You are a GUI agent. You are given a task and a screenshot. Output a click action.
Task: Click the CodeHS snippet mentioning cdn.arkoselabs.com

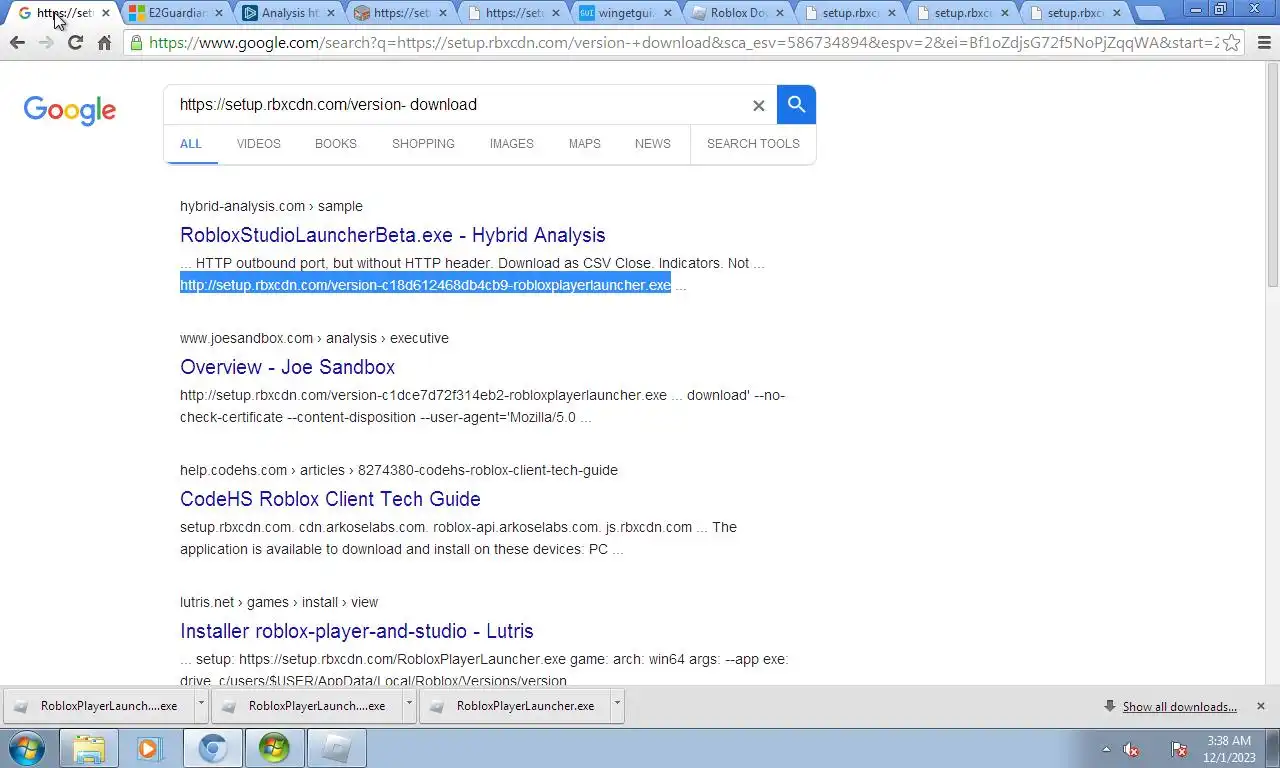458,538
